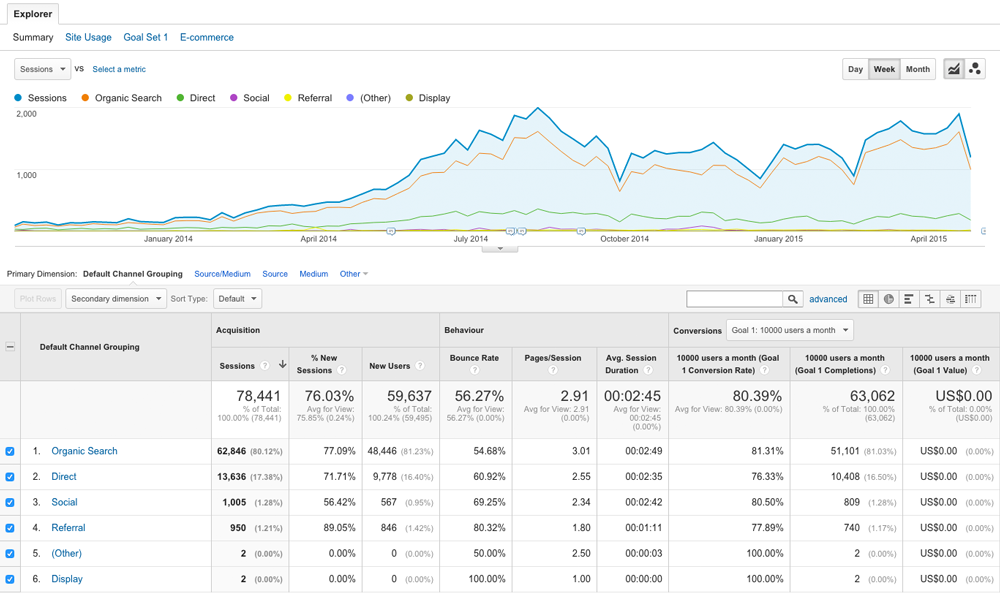Select the term cloud view icon
The image size is (1000, 595).
point(950,299)
